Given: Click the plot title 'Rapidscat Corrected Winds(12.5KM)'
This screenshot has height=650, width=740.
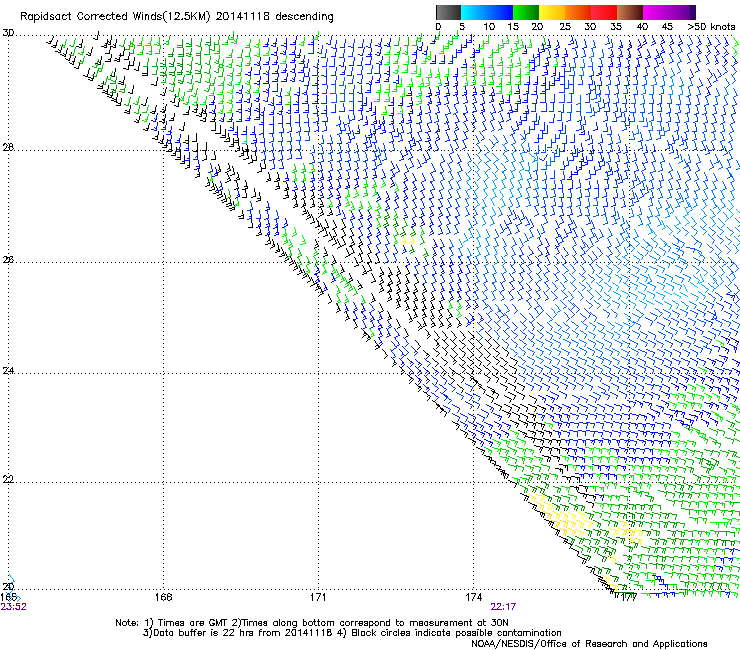Looking at the screenshot, I should [x=115, y=17].
